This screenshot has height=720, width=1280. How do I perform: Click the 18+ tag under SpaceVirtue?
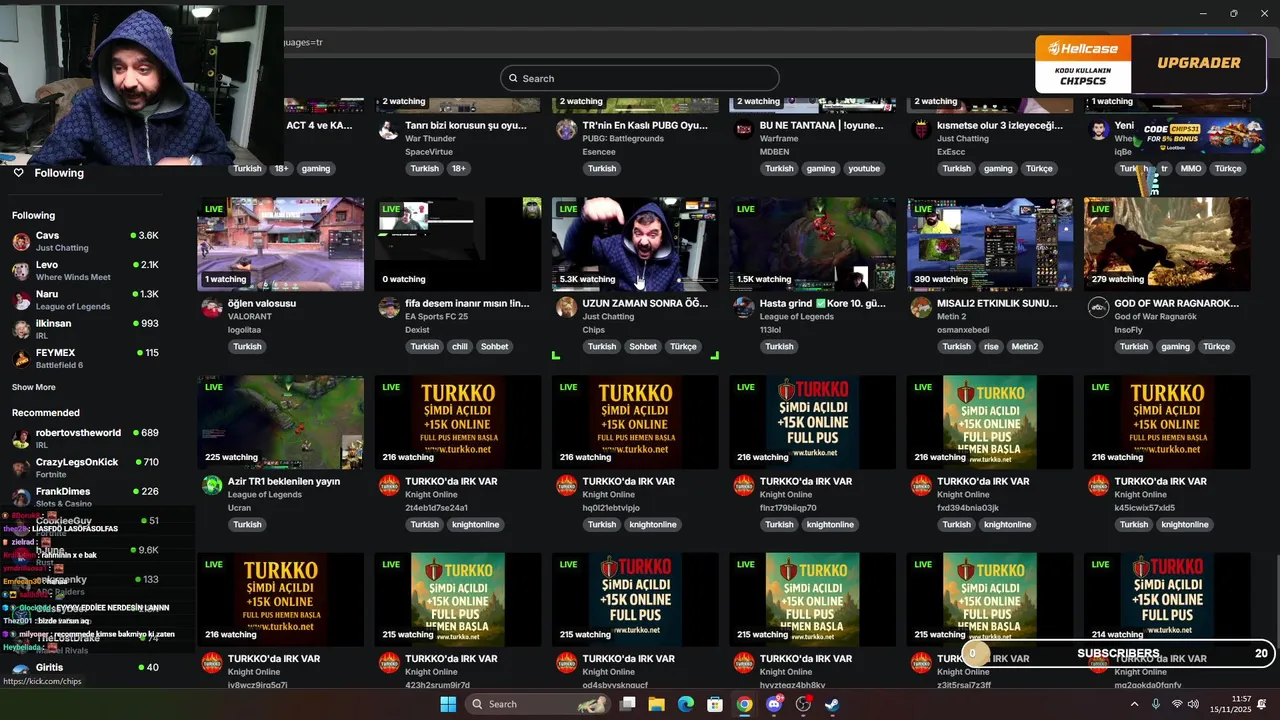point(458,169)
